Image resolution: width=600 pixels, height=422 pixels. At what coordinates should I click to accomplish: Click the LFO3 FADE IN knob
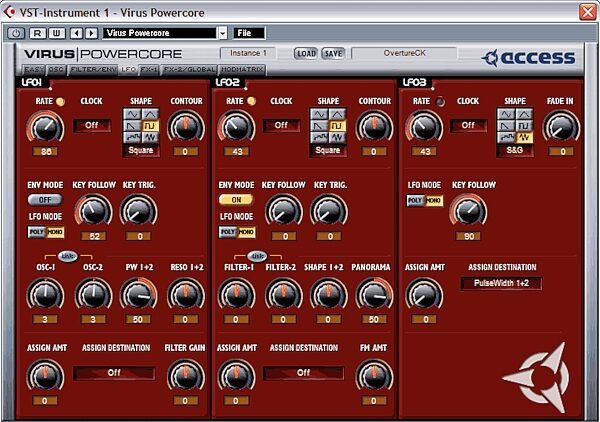click(561, 127)
